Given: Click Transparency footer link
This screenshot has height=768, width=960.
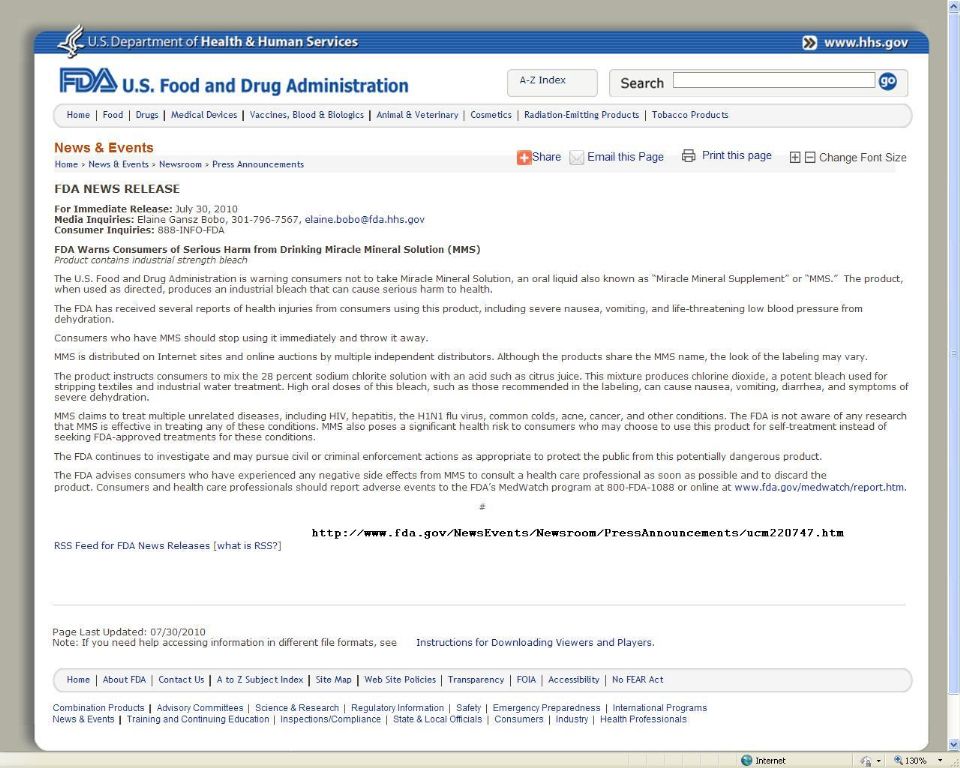Looking at the screenshot, I should tap(476, 680).
